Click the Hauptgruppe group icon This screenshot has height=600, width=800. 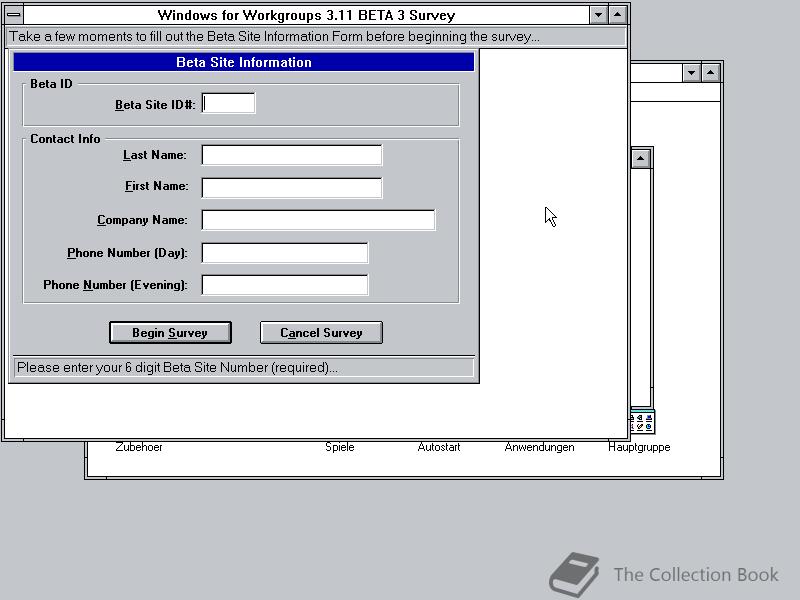tap(642, 422)
